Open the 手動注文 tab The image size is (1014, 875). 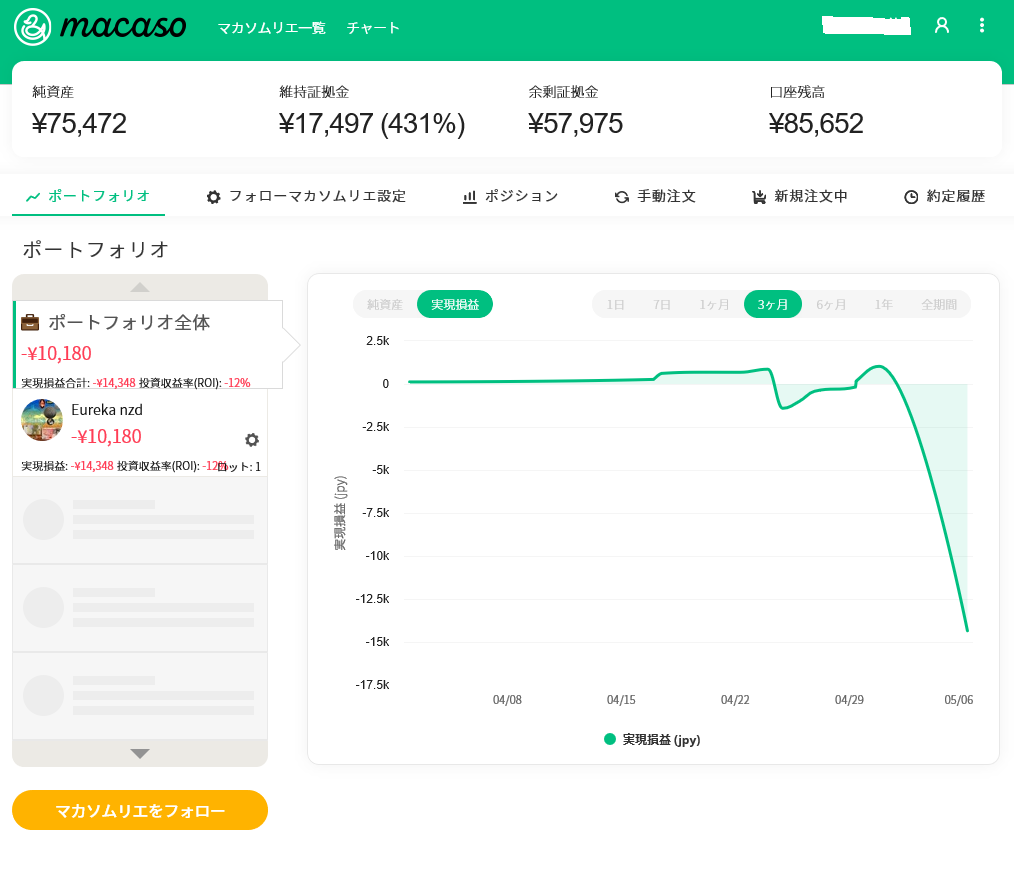[x=655, y=197]
